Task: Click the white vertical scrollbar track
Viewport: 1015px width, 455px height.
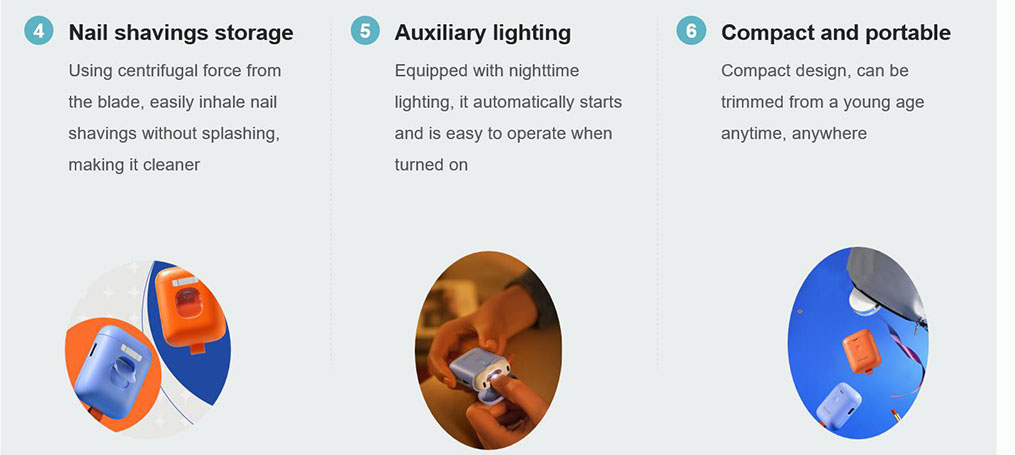Action: click(1005, 227)
